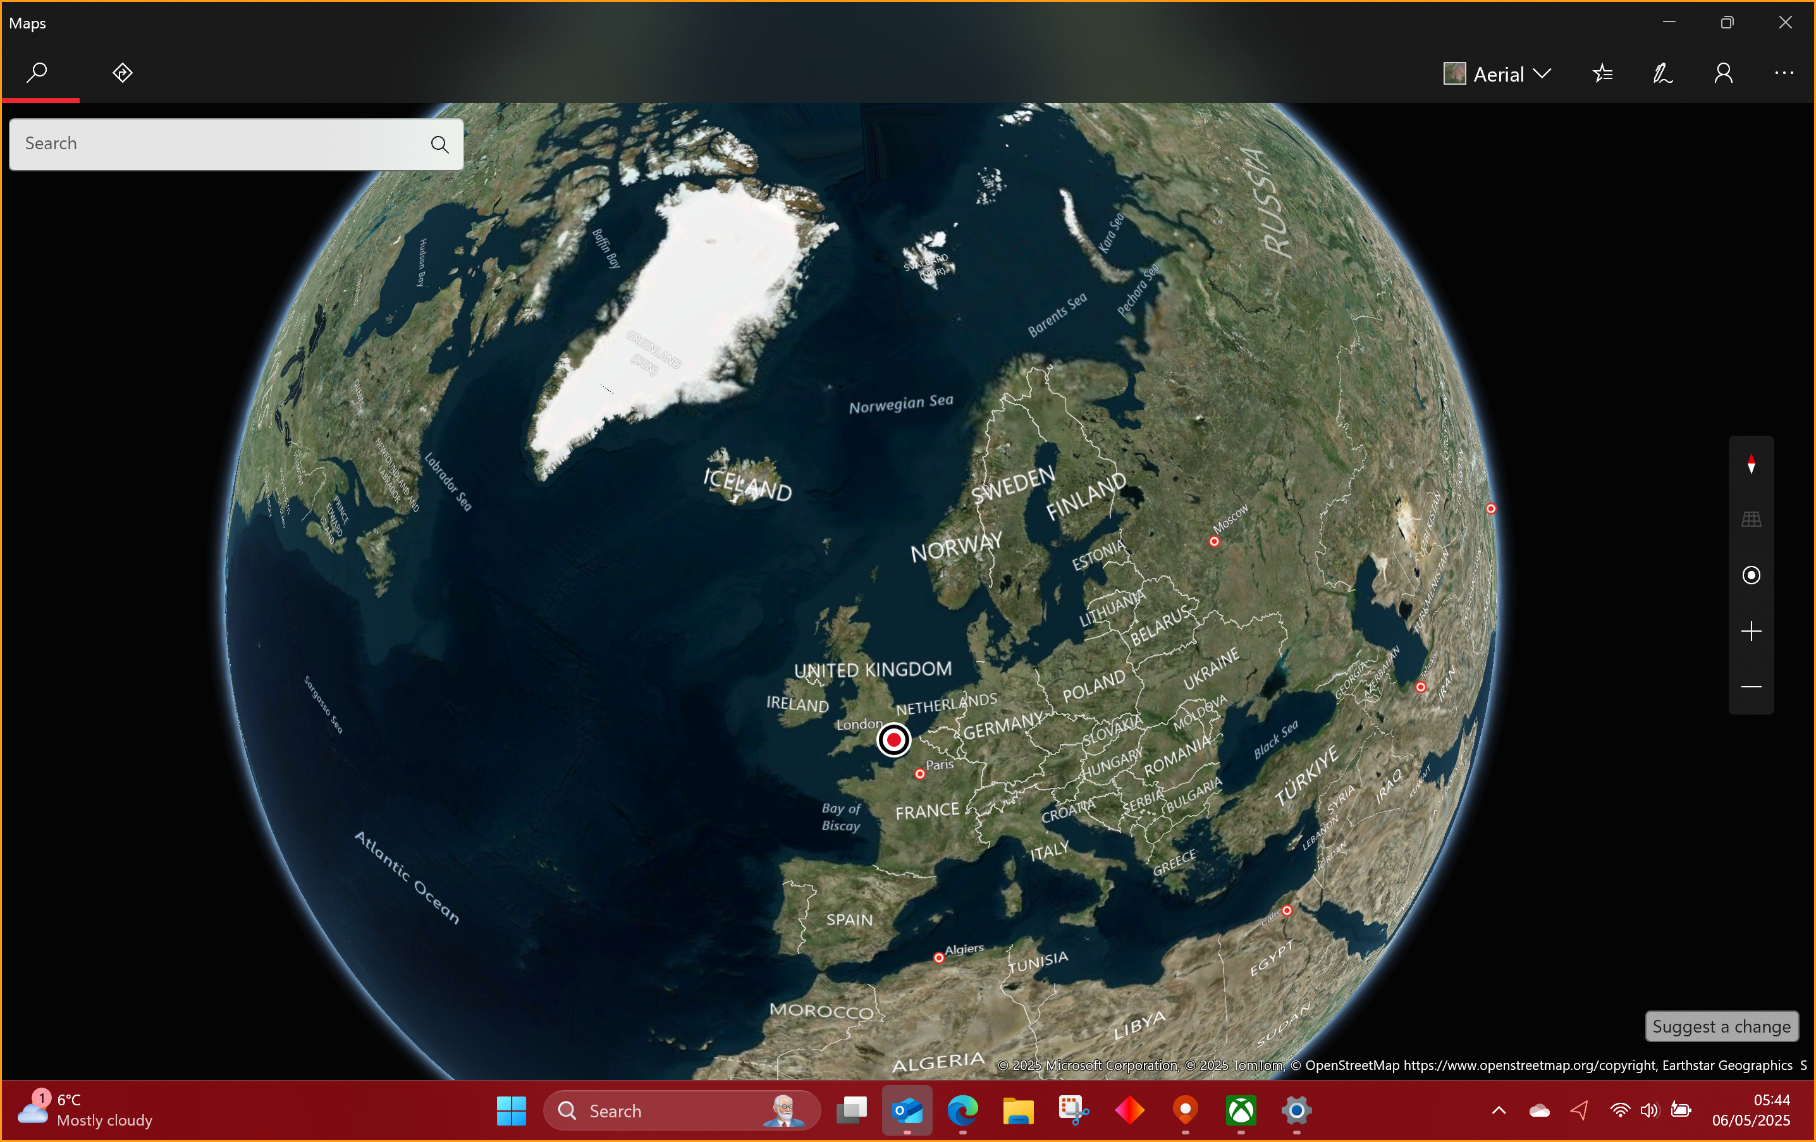Click the search box magnifier button
The width and height of the screenshot is (1816, 1142).
439,144
